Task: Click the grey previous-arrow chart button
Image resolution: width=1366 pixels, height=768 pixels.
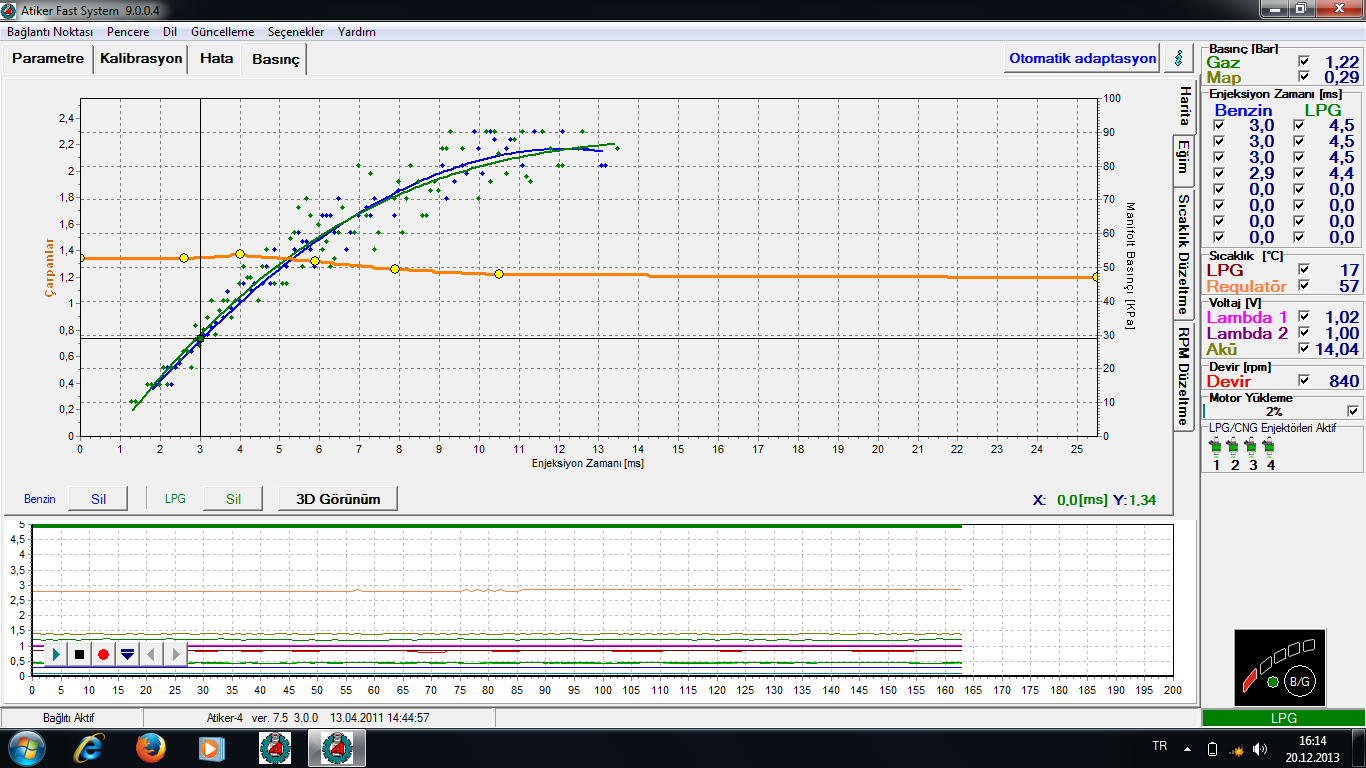Action: [x=151, y=654]
